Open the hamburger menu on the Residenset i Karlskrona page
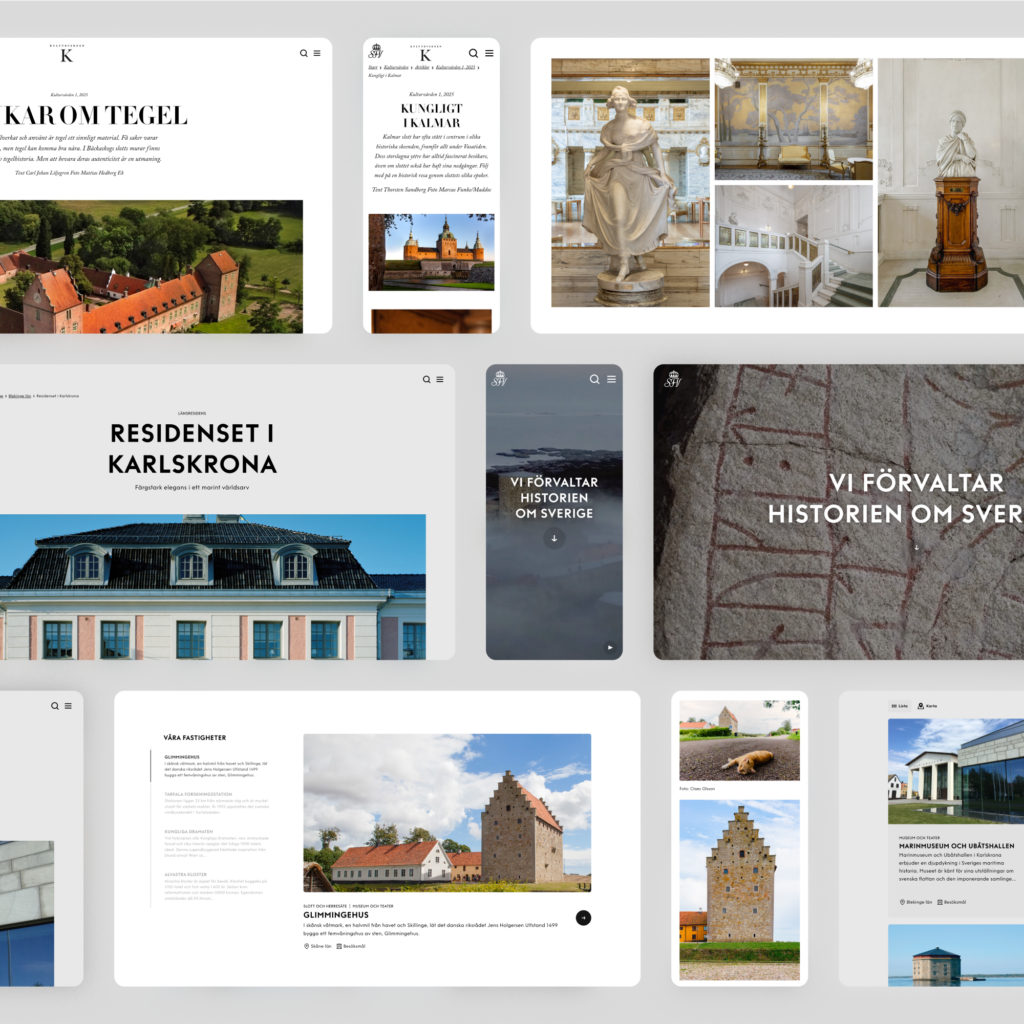 [x=440, y=379]
